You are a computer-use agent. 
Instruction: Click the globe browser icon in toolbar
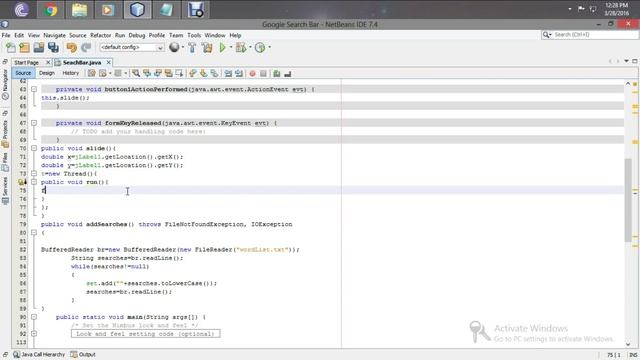[174, 47]
